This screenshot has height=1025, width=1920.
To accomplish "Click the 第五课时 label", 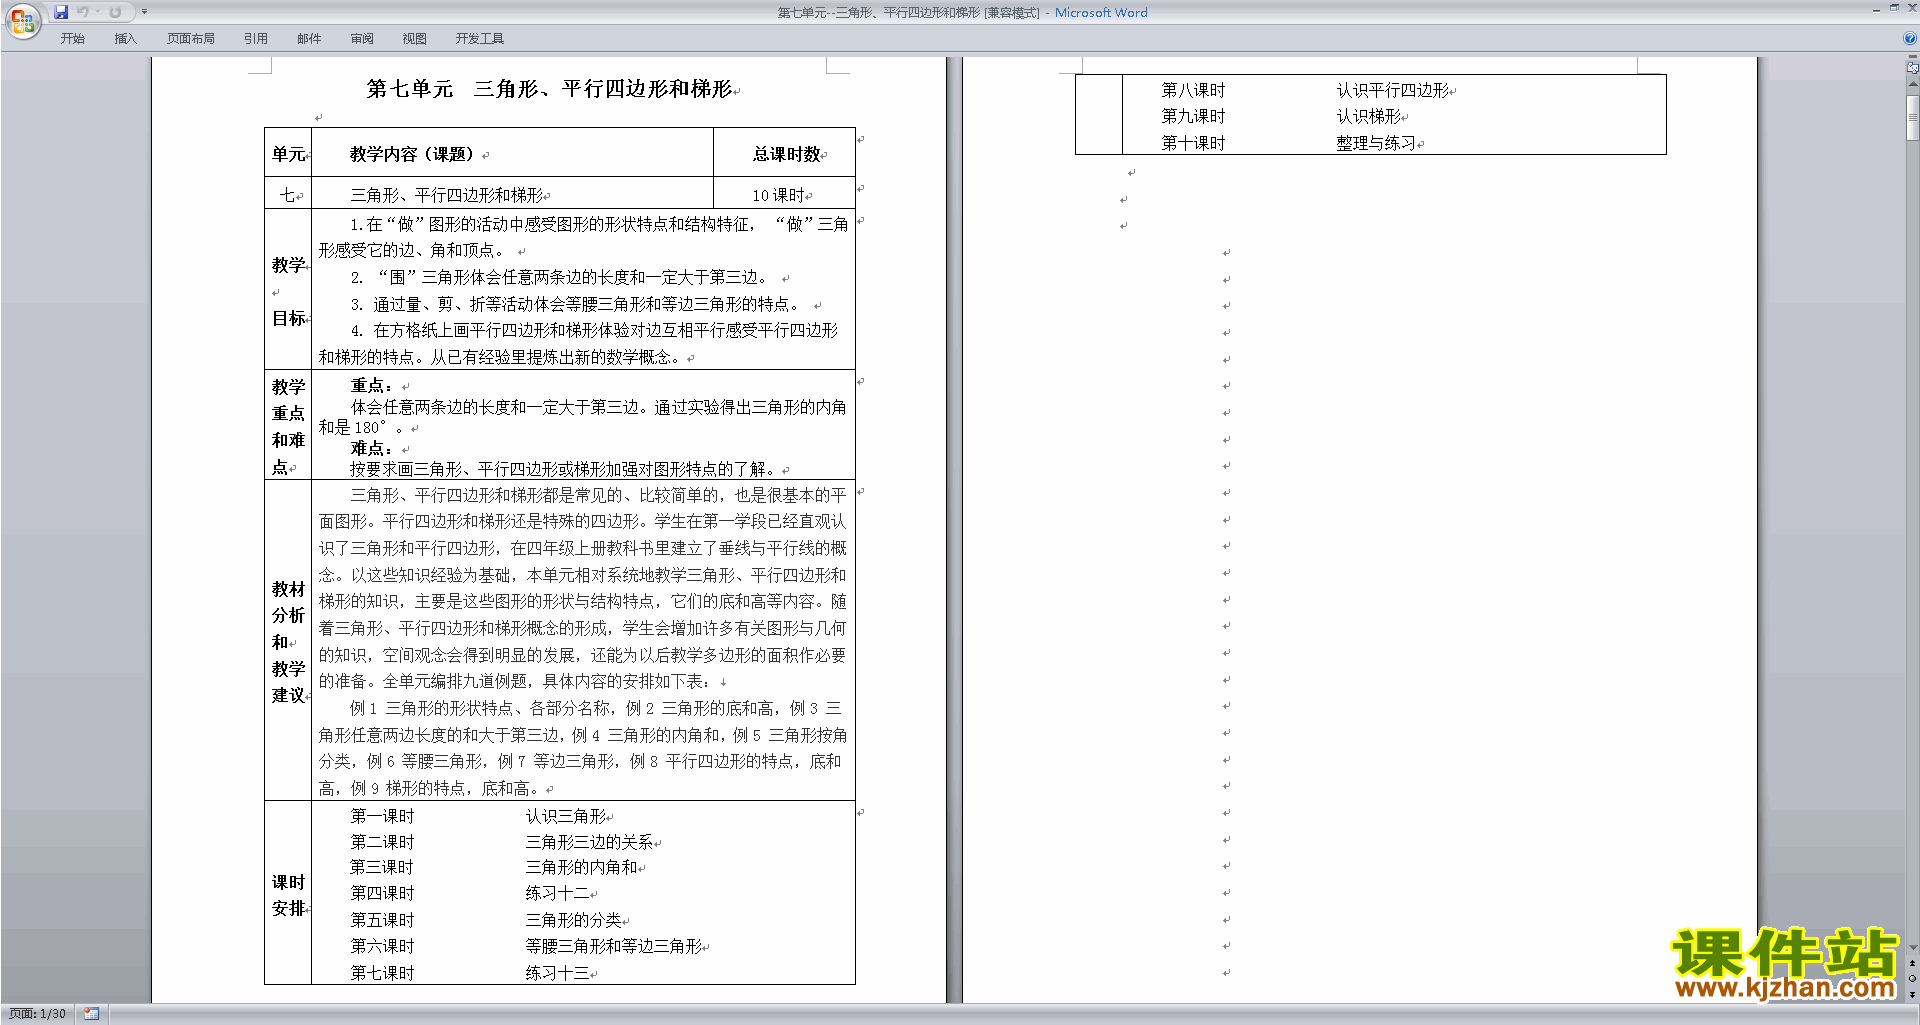I will 382,920.
